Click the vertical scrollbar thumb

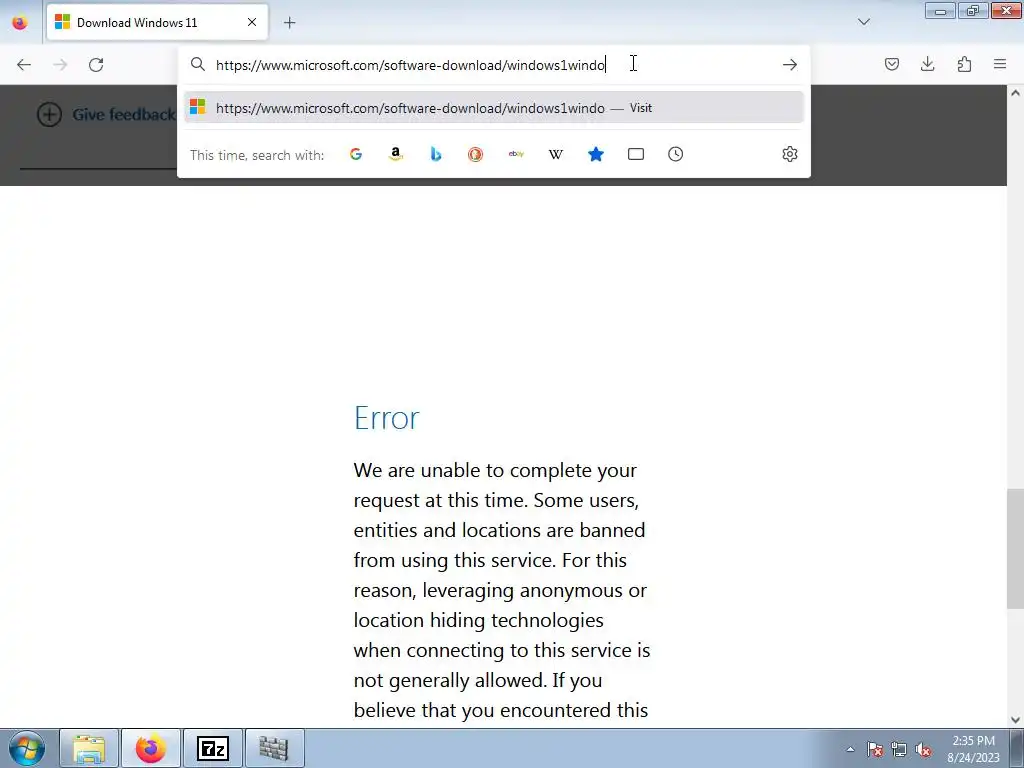[1015, 549]
